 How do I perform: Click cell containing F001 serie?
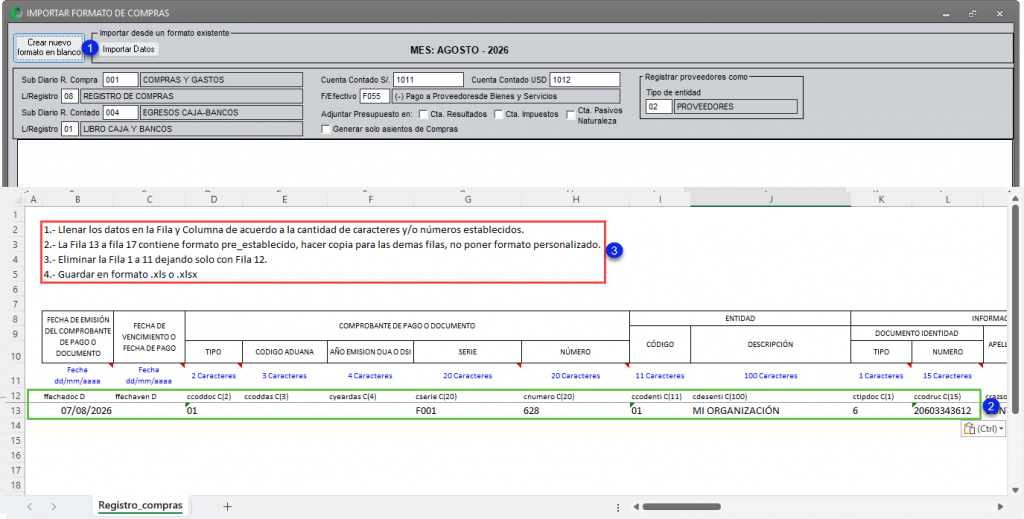[468, 411]
